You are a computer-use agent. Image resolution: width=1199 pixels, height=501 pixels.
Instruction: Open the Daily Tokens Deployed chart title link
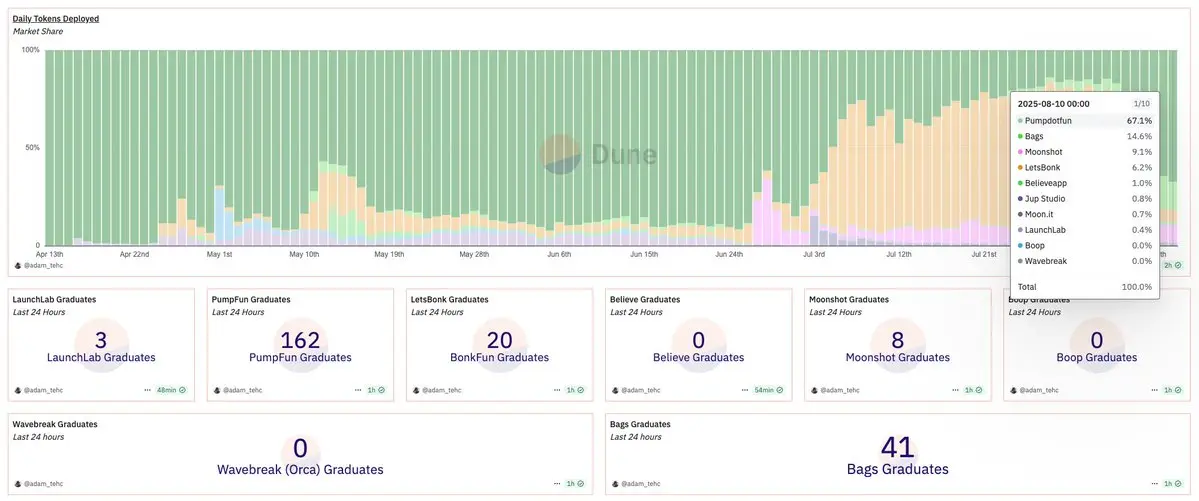(x=56, y=18)
